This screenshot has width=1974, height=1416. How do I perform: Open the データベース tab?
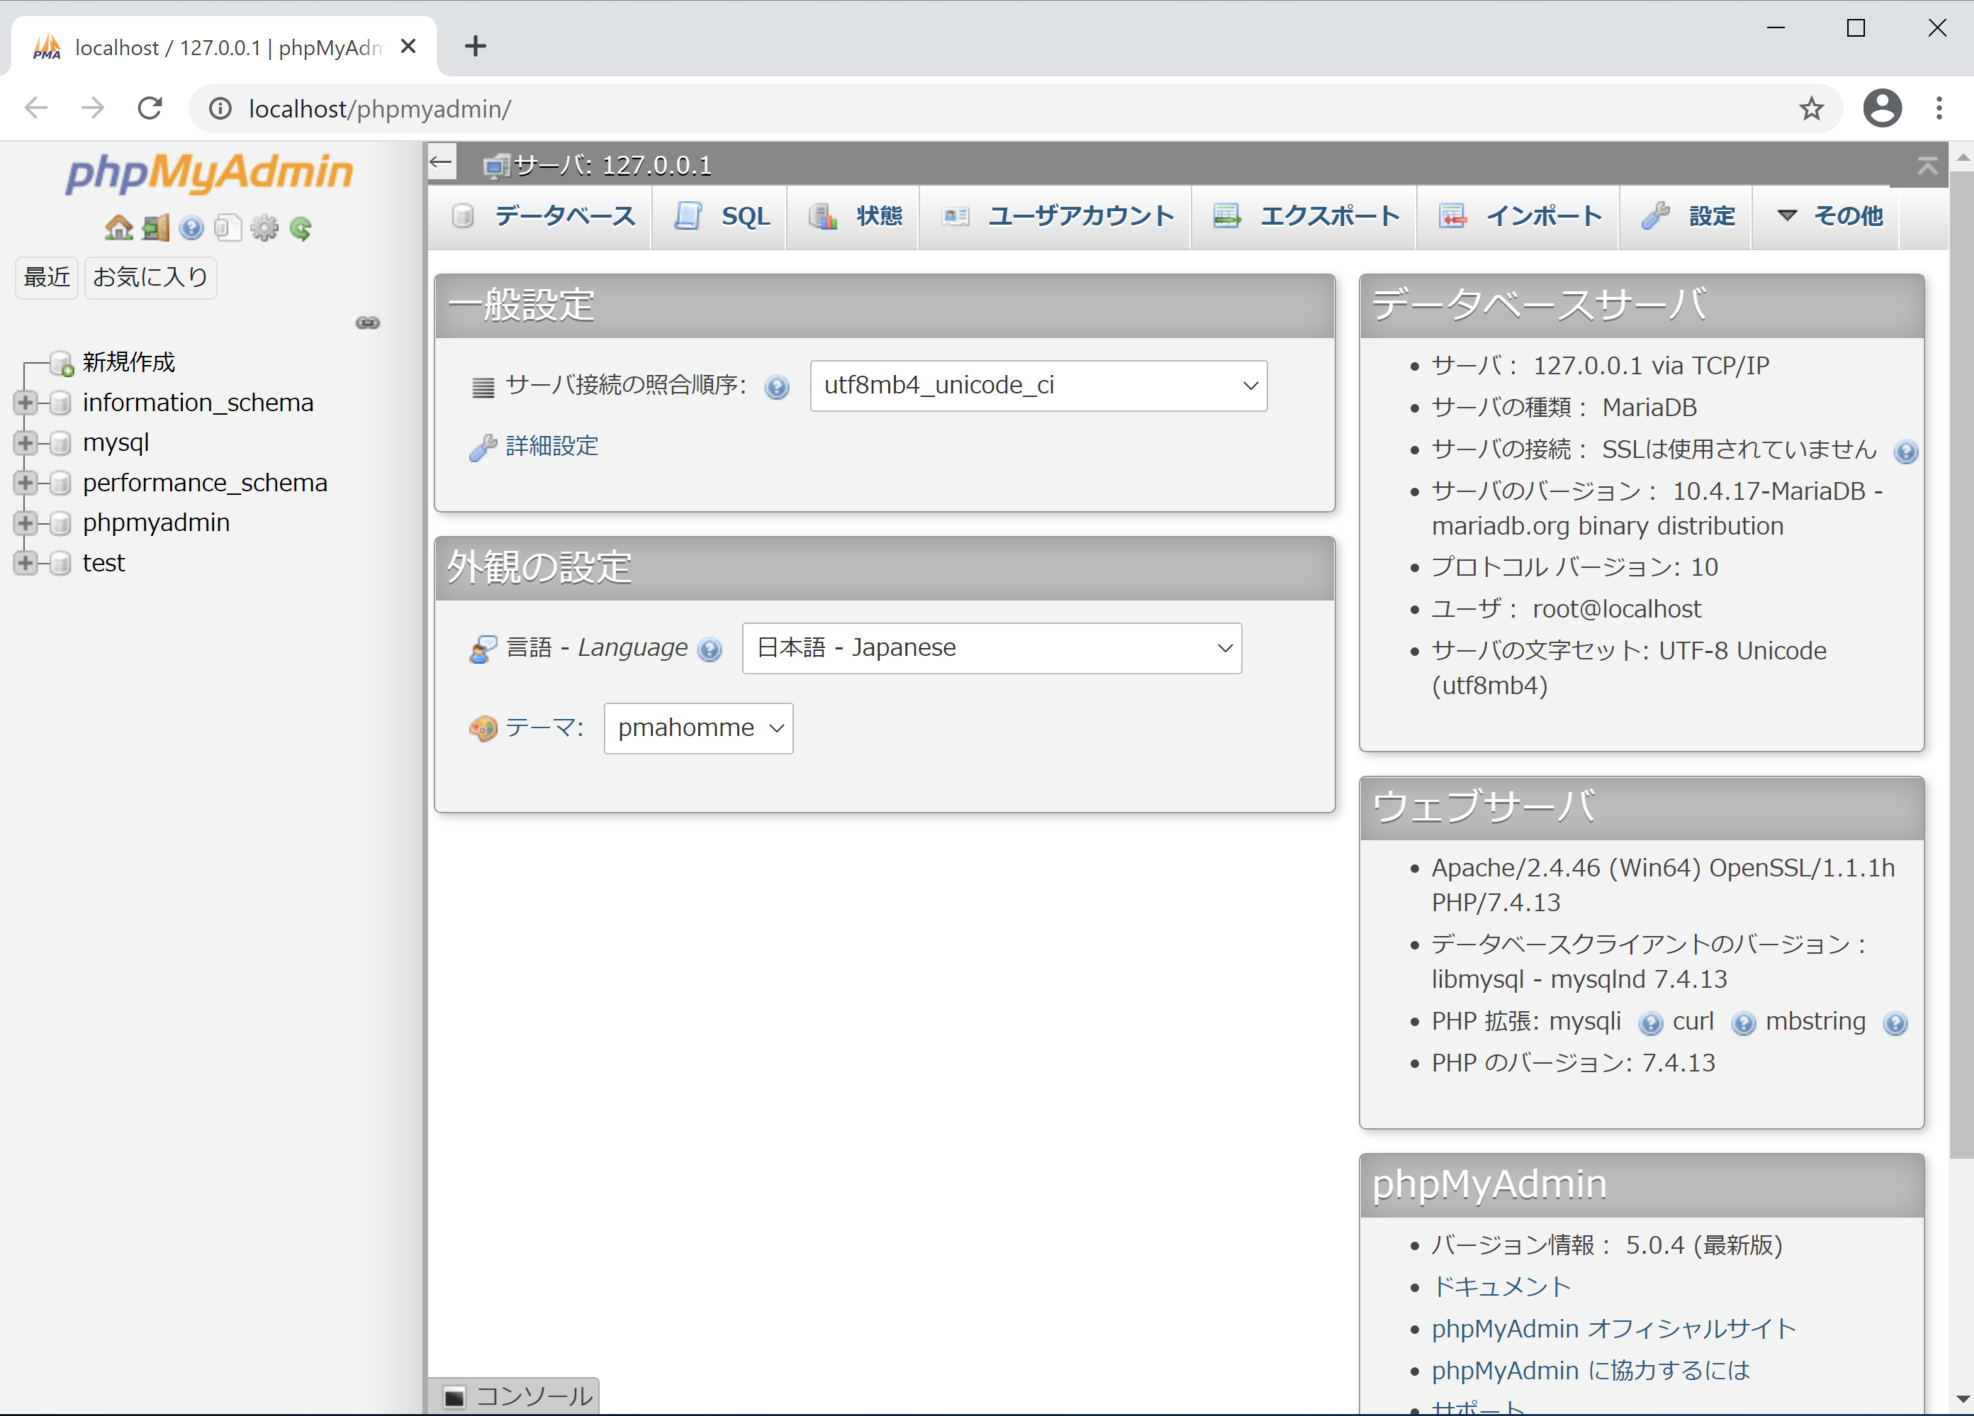tap(543, 216)
